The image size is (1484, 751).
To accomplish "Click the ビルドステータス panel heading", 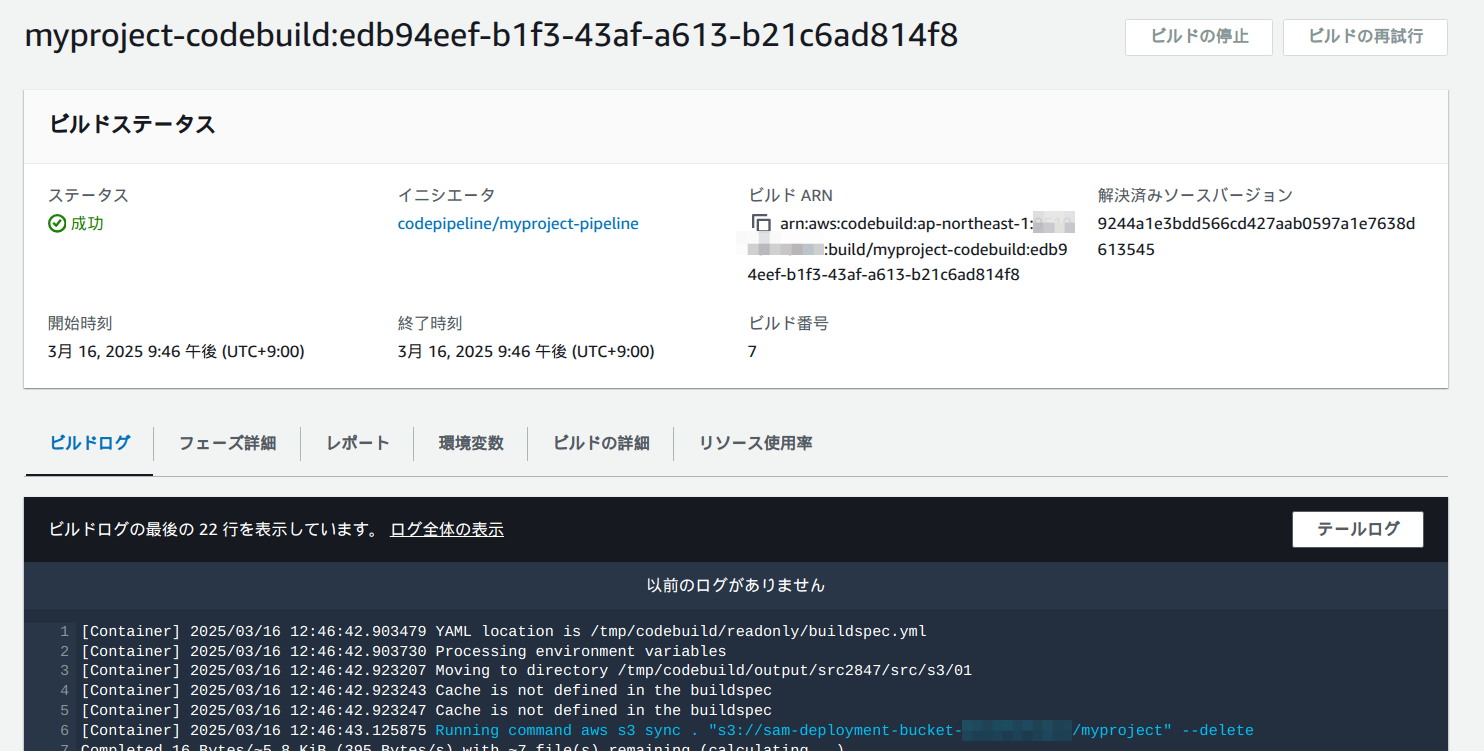I will (x=132, y=125).
